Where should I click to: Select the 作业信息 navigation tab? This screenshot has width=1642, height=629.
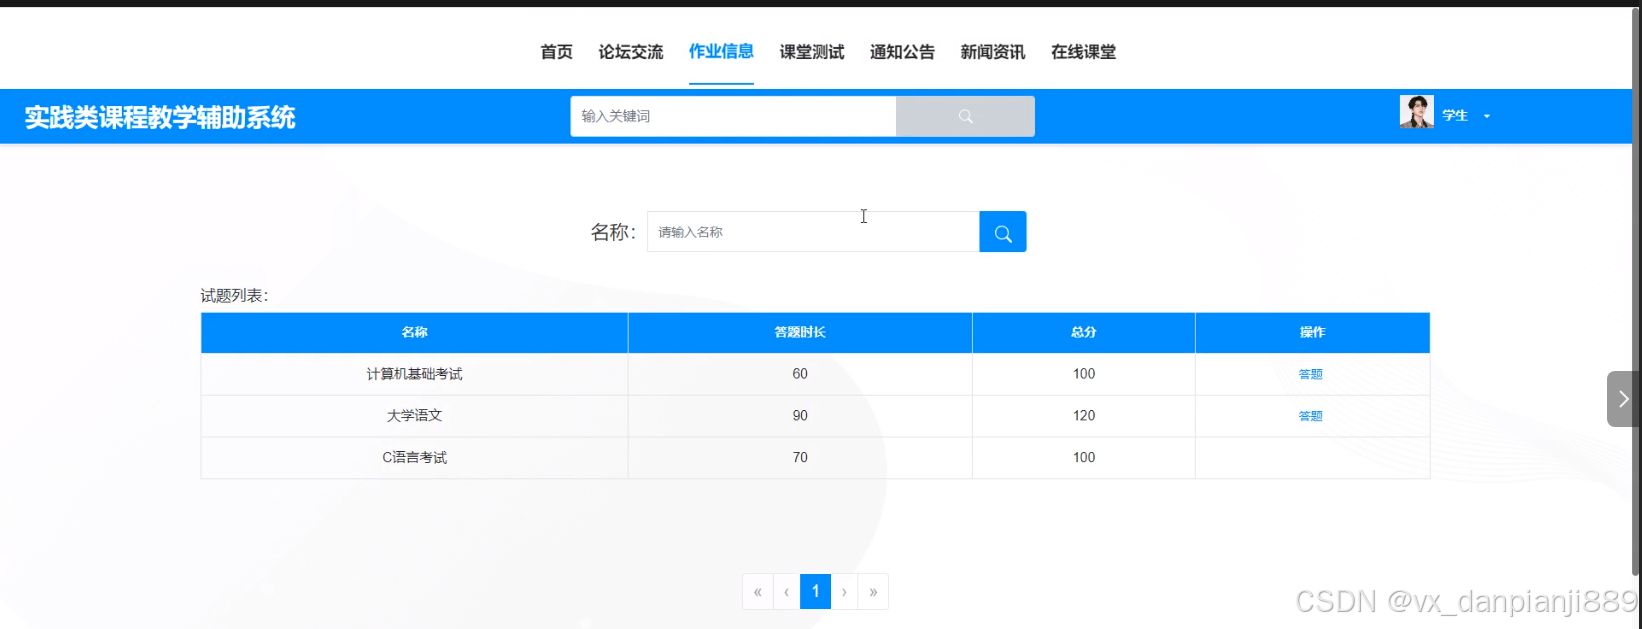(721, 52)
